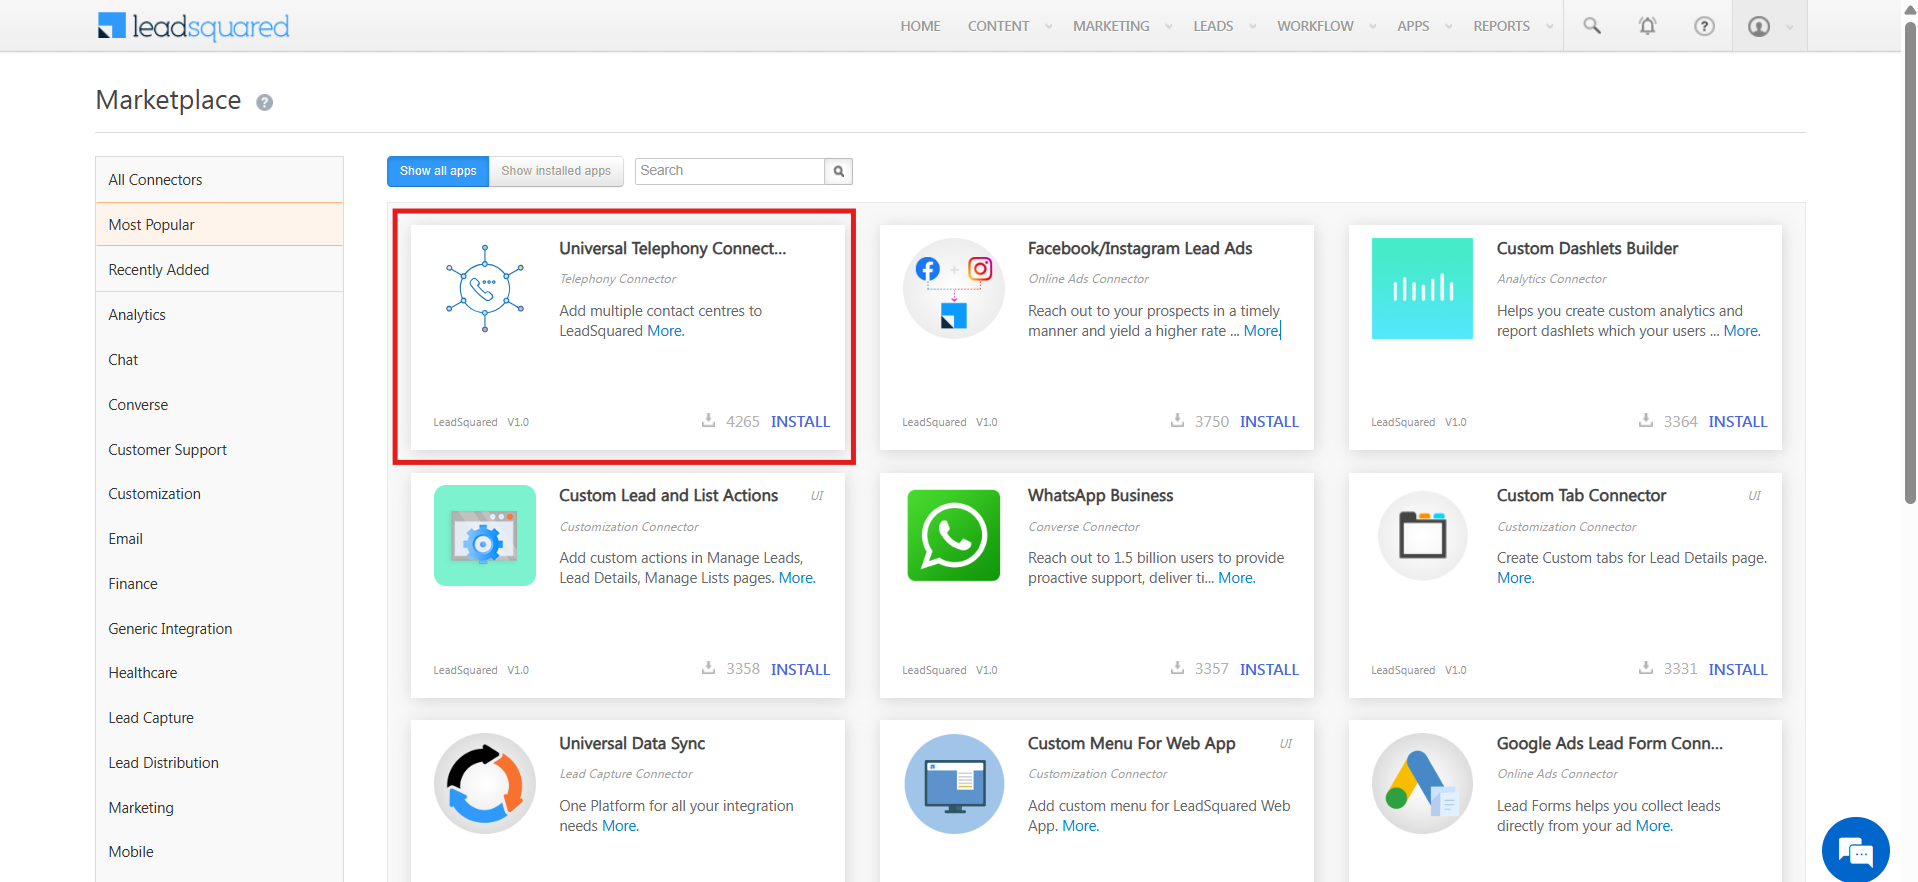Install Custom Dashlets Builder
Image resolution: width=1918 pixels, height=882 pixels.
1738,422
